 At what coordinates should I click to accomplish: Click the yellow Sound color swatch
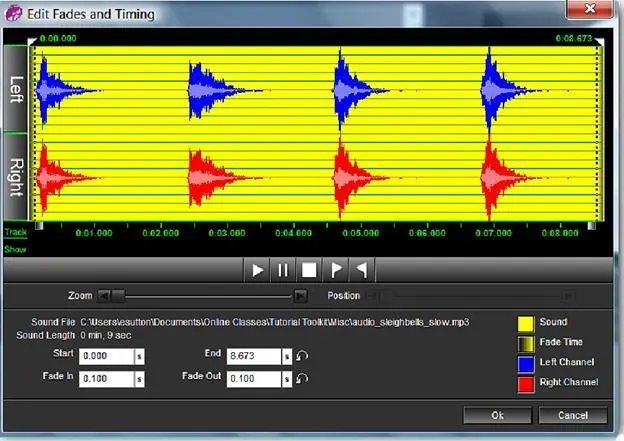(525, 324)
